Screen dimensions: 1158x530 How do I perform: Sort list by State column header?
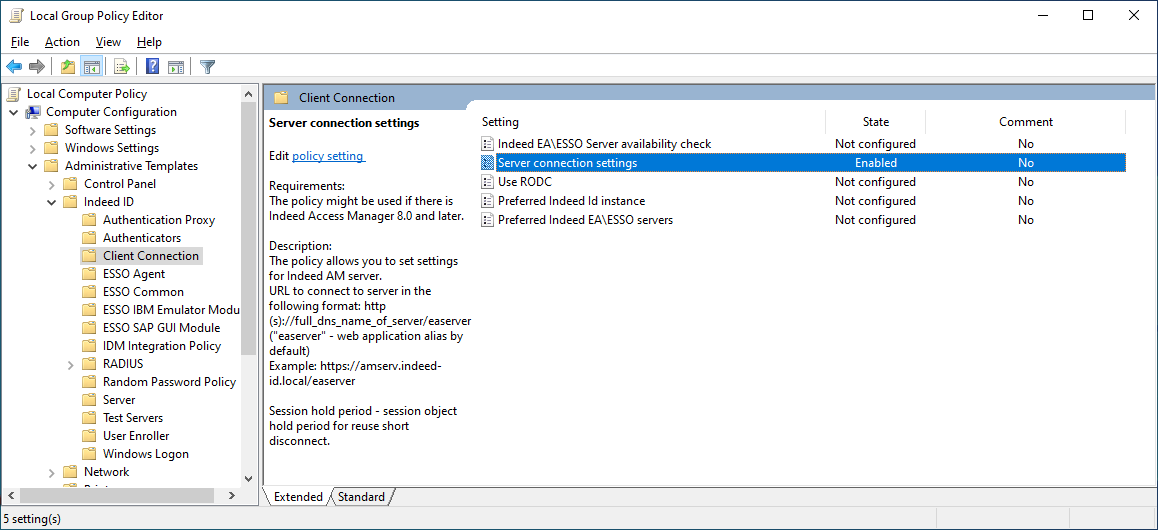[875, 122]
